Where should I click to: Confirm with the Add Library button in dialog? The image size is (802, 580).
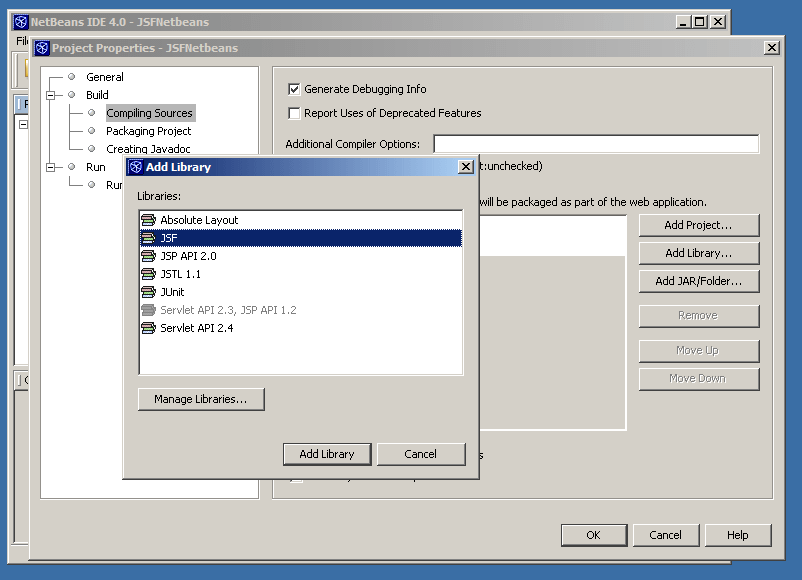point(327,454)
